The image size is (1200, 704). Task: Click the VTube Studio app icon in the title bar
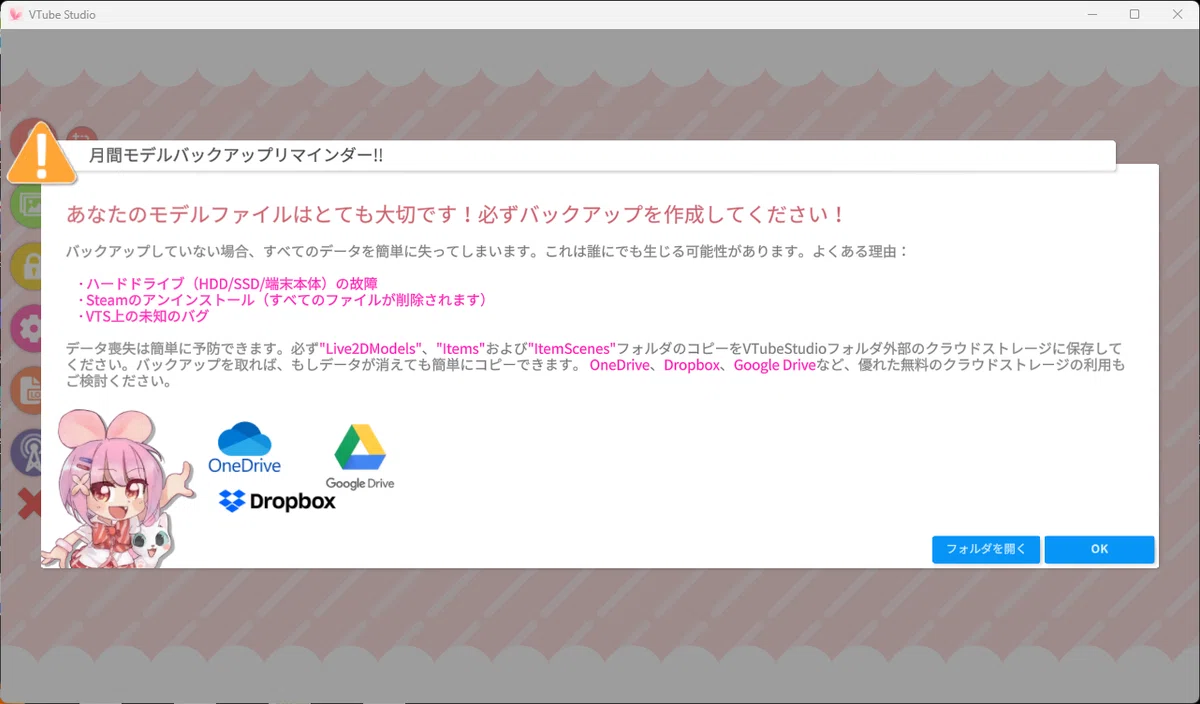click(15, 14)
